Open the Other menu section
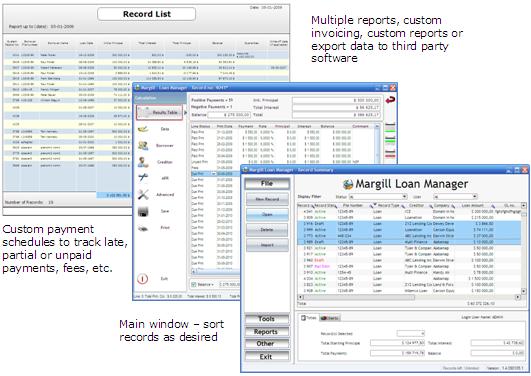Image resolution: width=531 pixels, height=376 pixels. [x=267, y=343]
